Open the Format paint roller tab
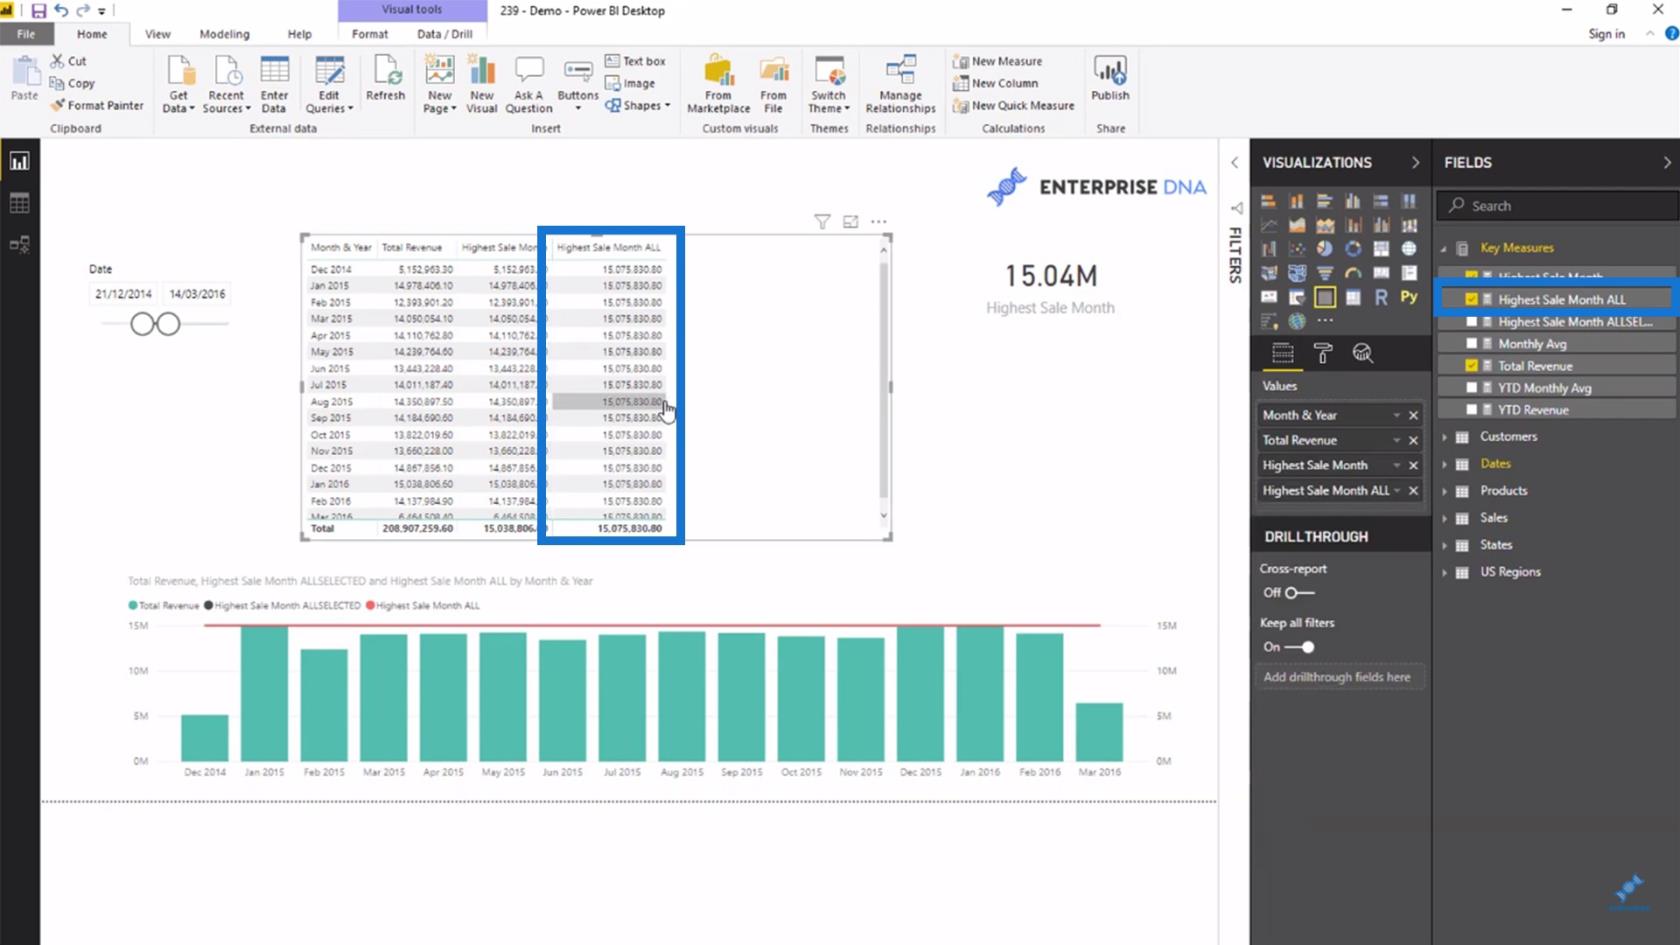Viewport: 1680px width, 945px height. [x=1323, y=353]
